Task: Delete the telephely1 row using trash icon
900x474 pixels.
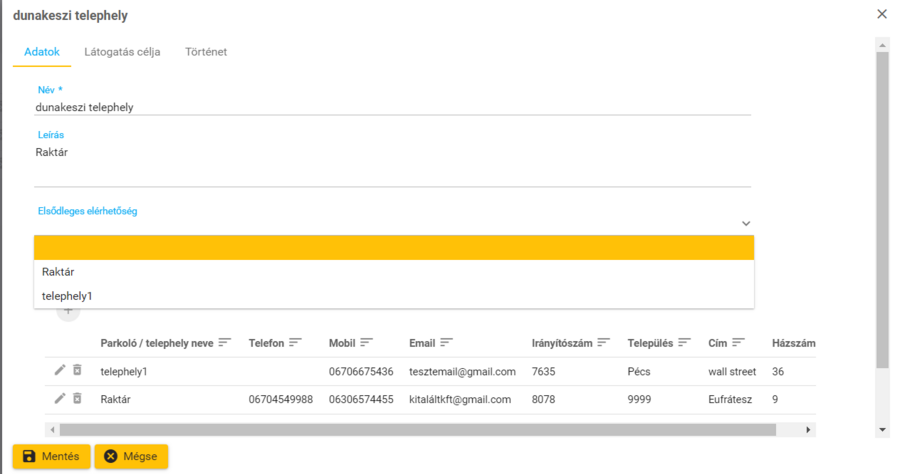Action: (x=77, y=371)
